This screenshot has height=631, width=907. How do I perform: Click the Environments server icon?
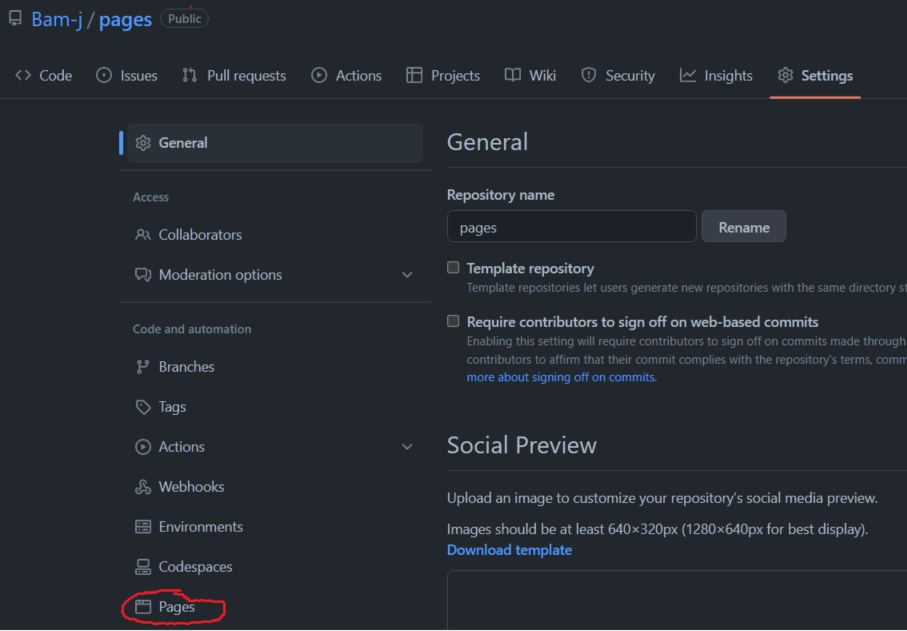pos(143,527)
